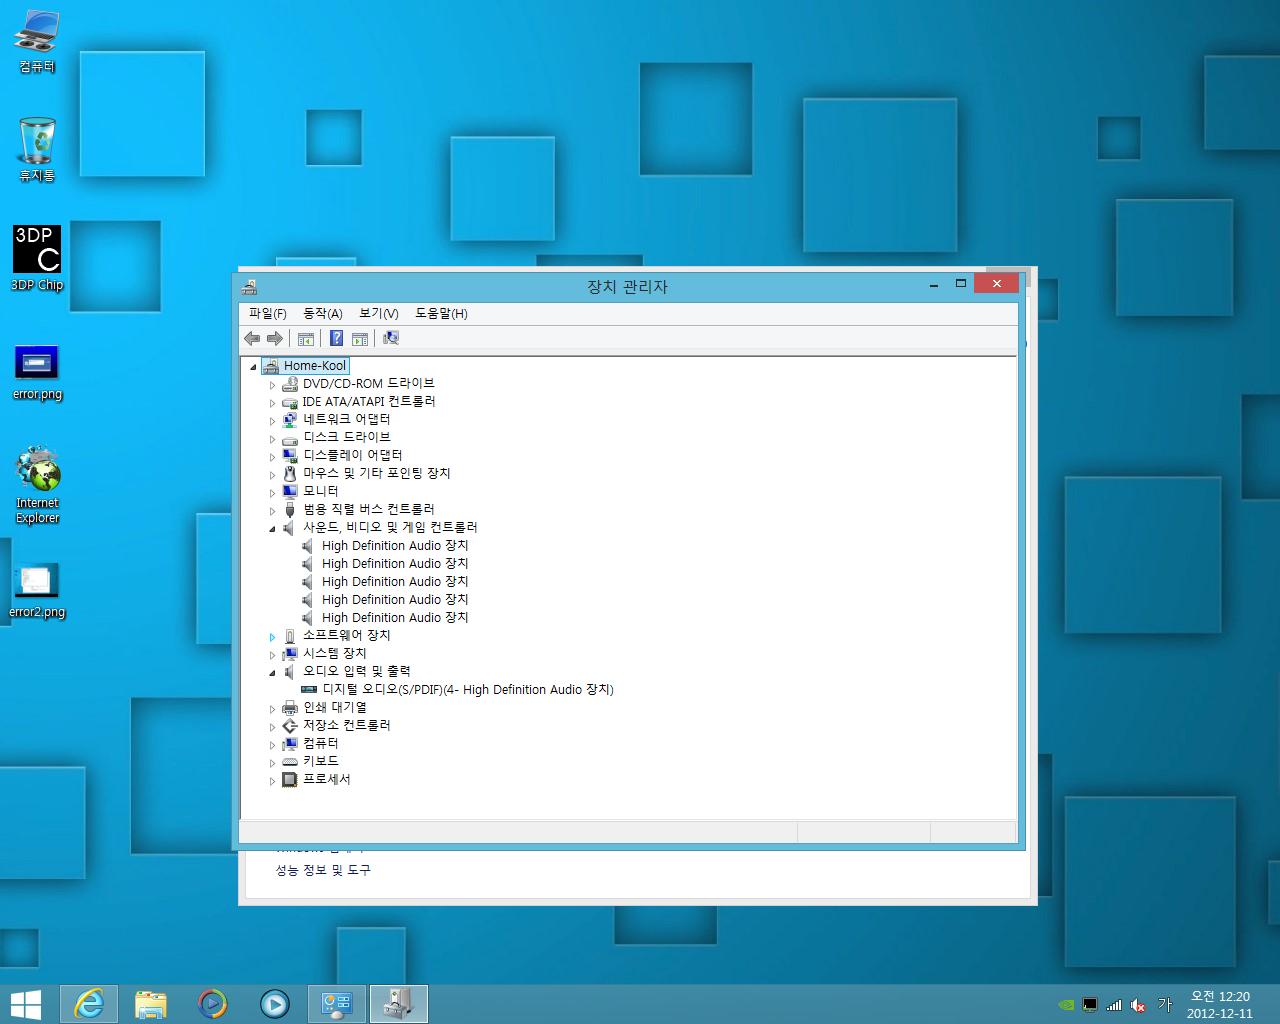Scan for hardware changes toolbar icon
This screenshot has width=1280, height=1024.
coord(391,339)
